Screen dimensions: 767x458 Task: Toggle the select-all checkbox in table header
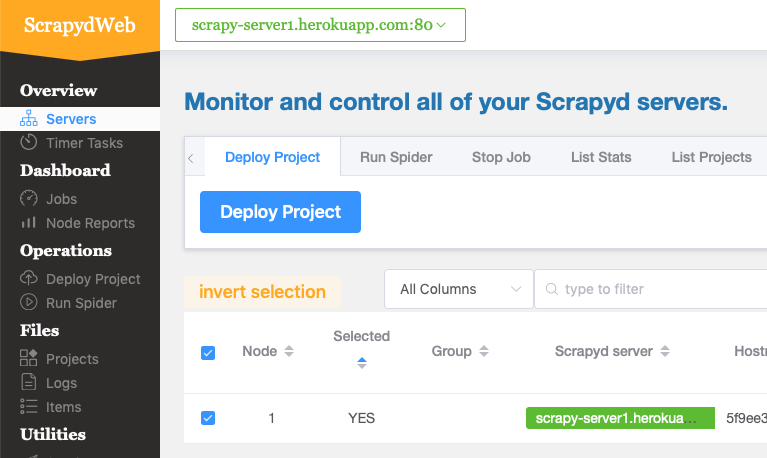pos(208,352)
